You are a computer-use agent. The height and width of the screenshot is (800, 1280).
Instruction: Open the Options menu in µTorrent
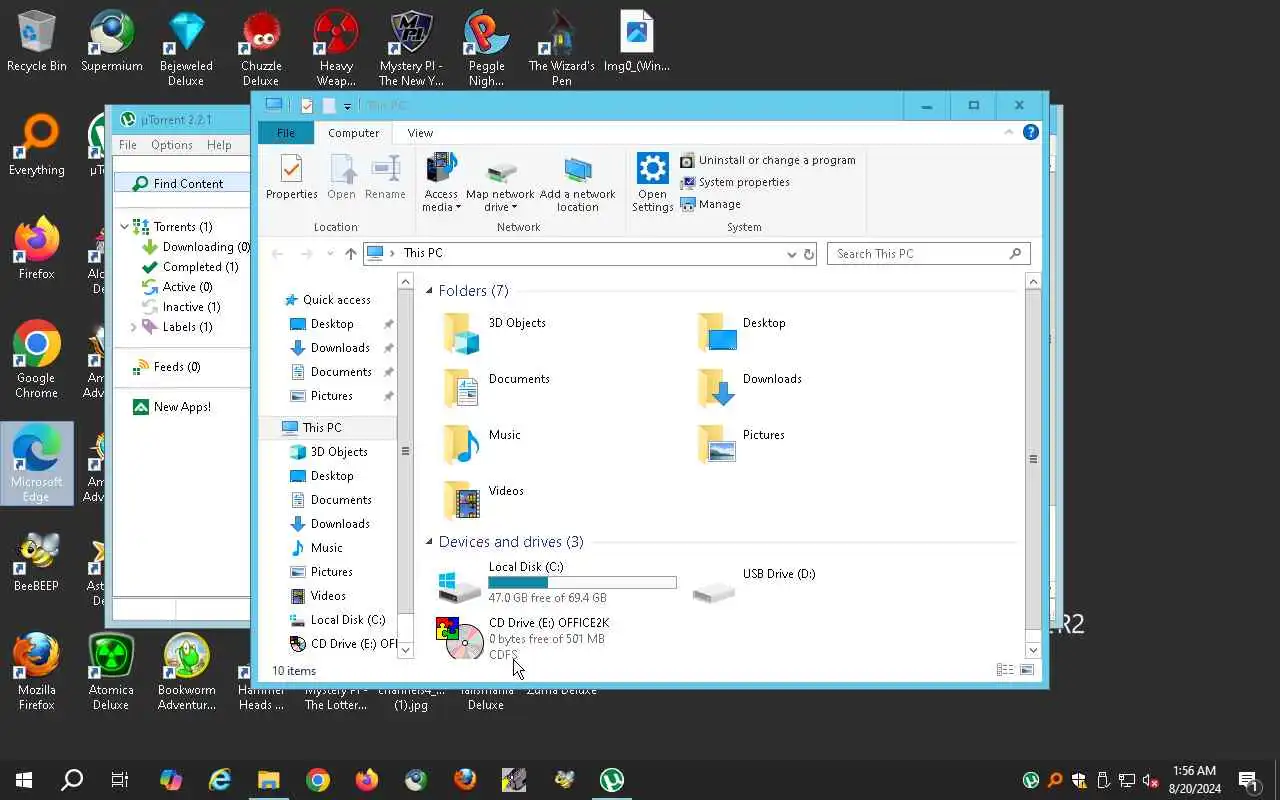tap(172, 145)
